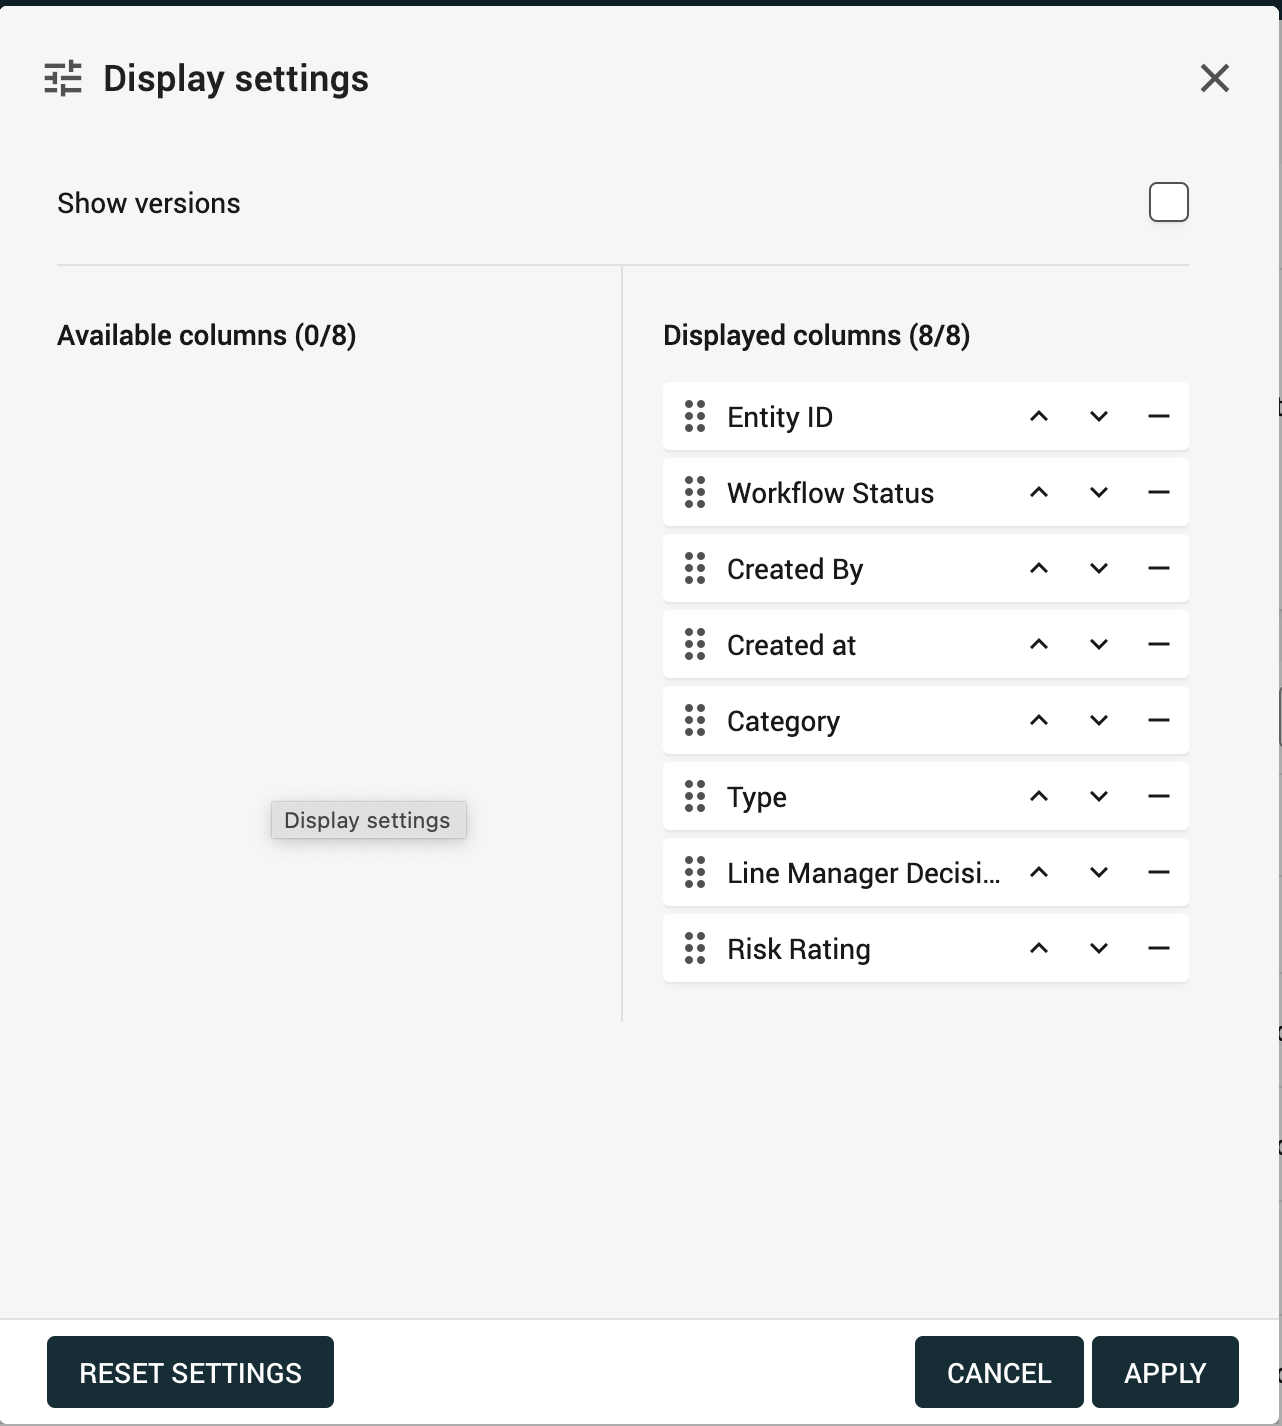The image size is (1282, 1426).
Task: Move Created By column up
Action: pos(1039,568)
